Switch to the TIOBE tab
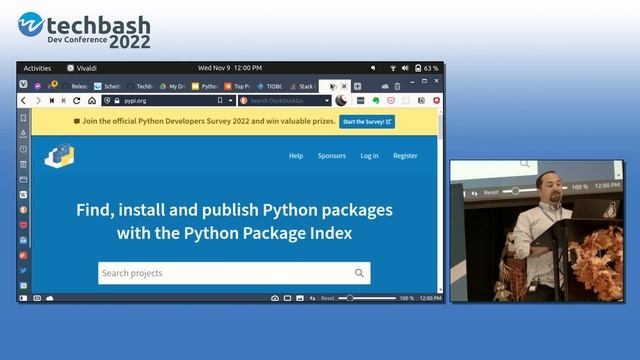Screen dimensions: 640x360 (270, 86)
